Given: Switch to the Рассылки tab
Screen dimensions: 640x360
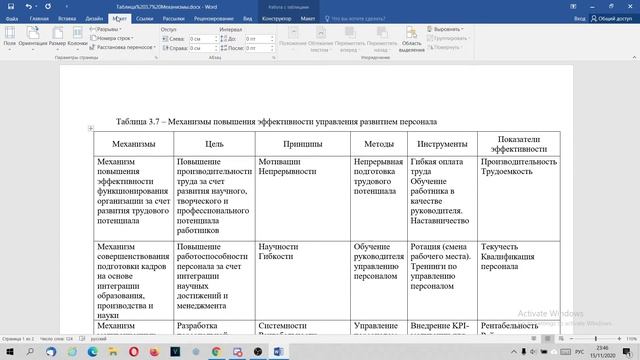Looking at the screenshot, I should 173,18.
